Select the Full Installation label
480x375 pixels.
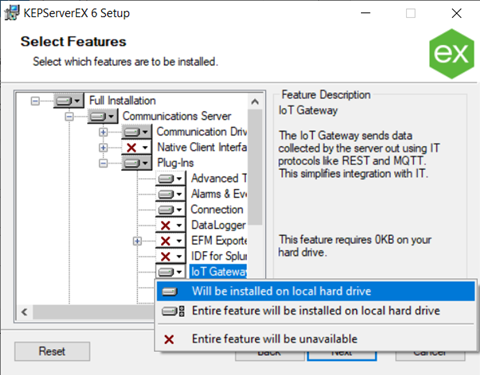coord(122,101)
